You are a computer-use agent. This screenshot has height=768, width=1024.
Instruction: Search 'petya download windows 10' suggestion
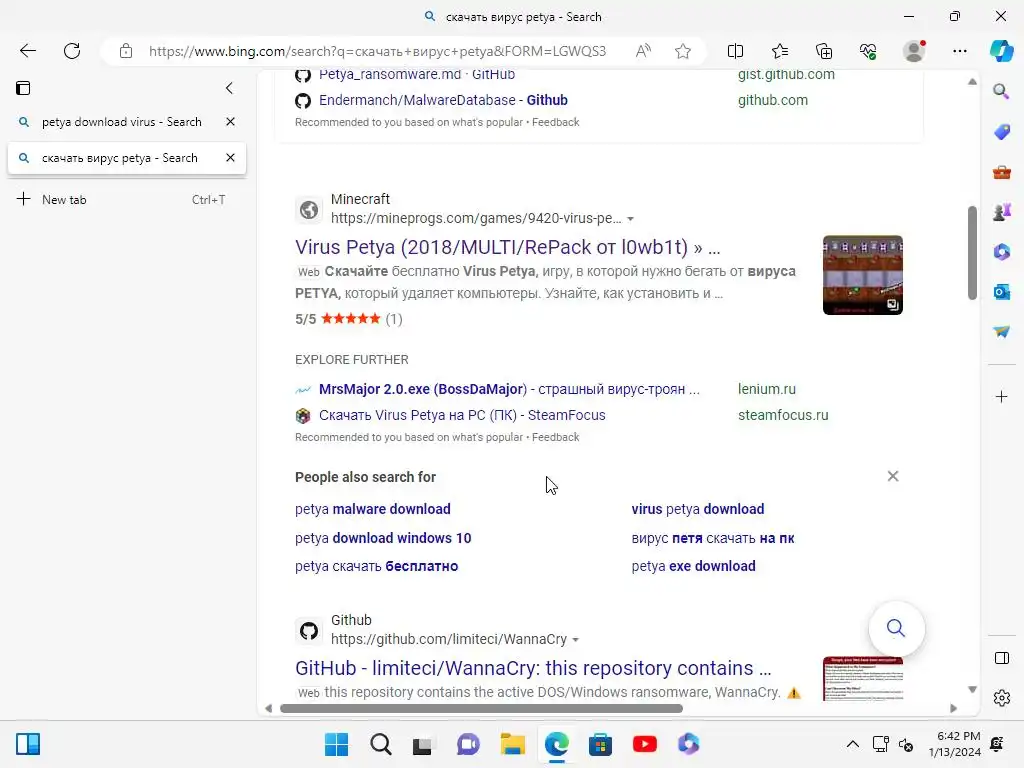tap(383, 538)
